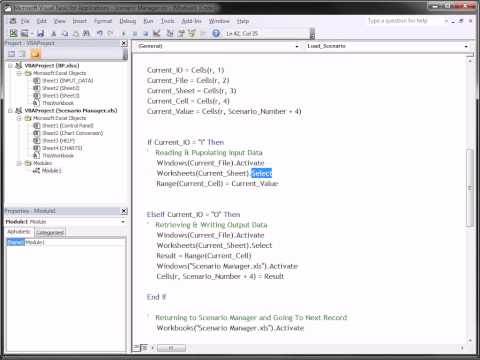Image resolution: width=480 pixels, height=360 pixels.
Task: Open the View menu
Action: (60, 21)
